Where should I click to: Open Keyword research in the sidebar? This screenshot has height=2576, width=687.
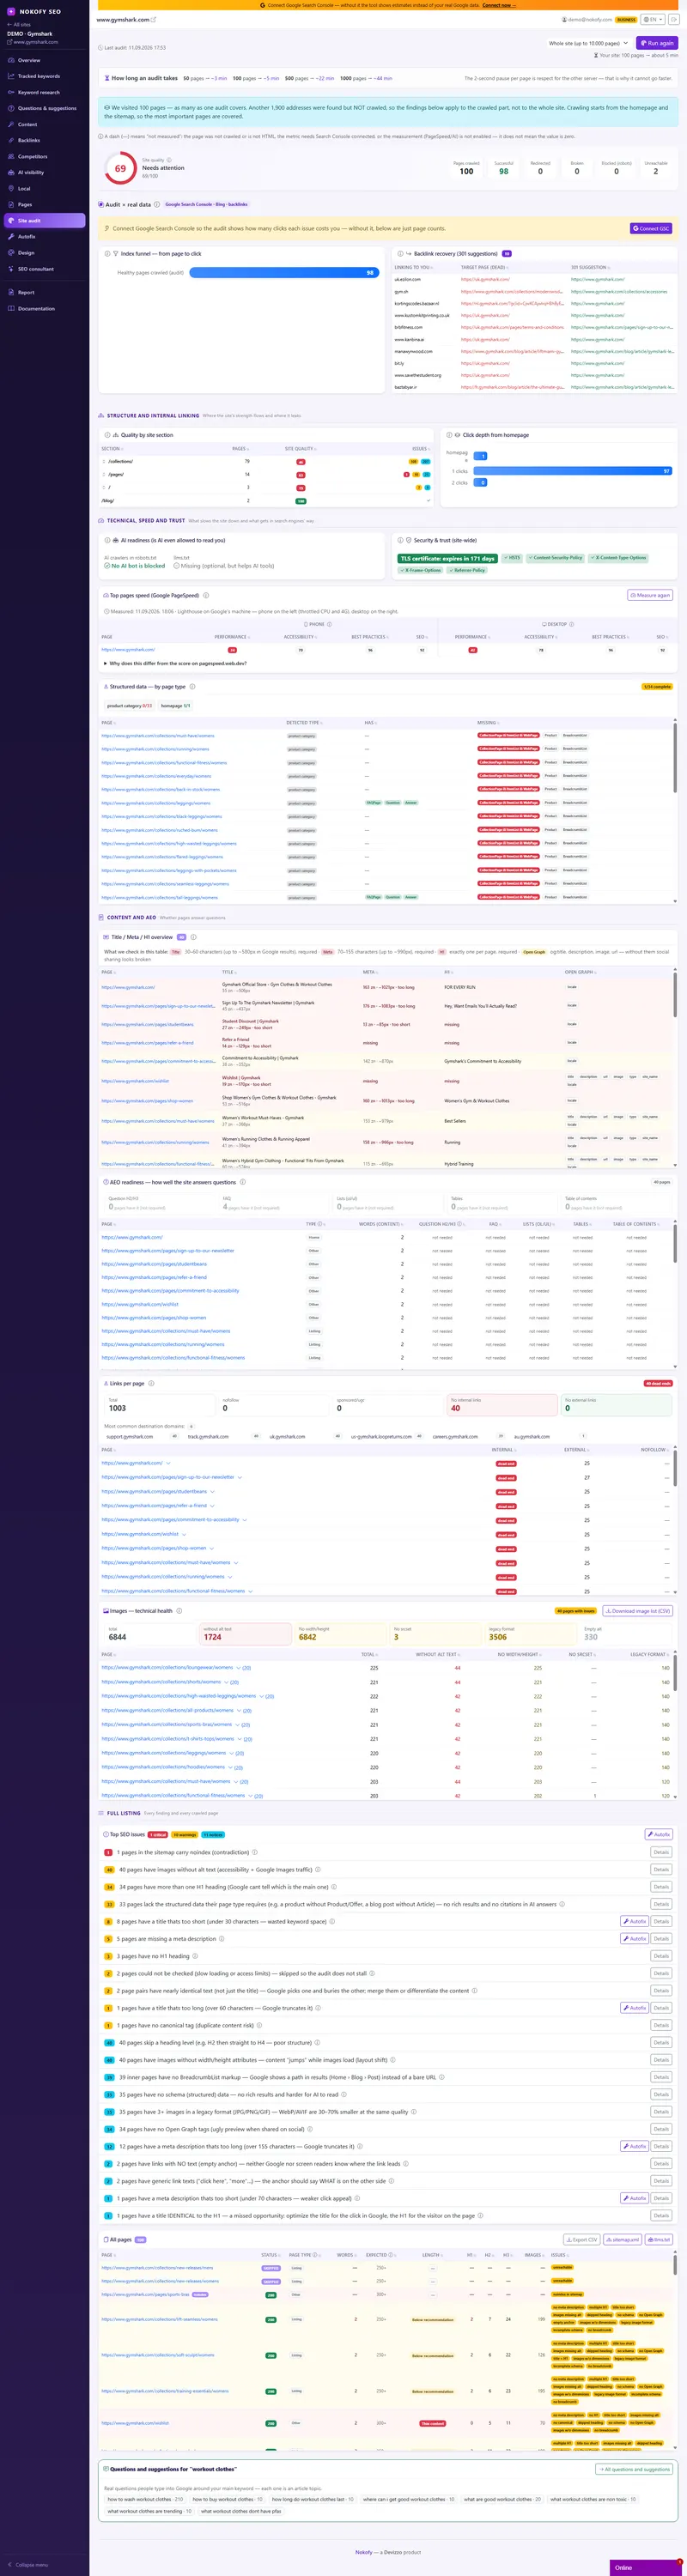(x=38, y=92)
